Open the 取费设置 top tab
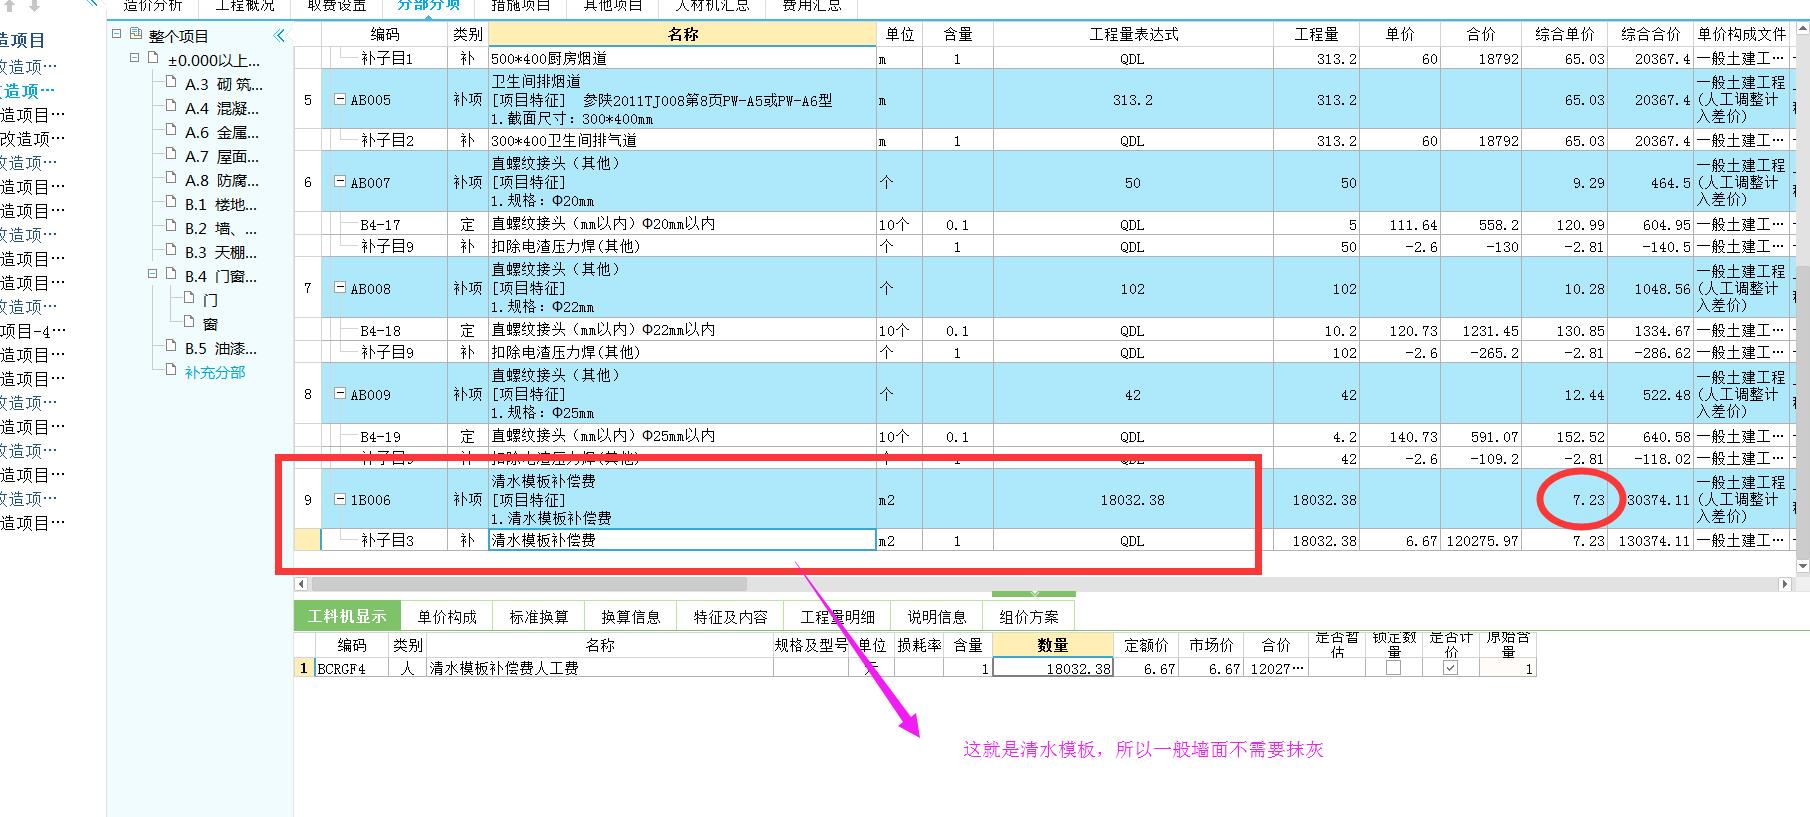 tap(337, 6)
